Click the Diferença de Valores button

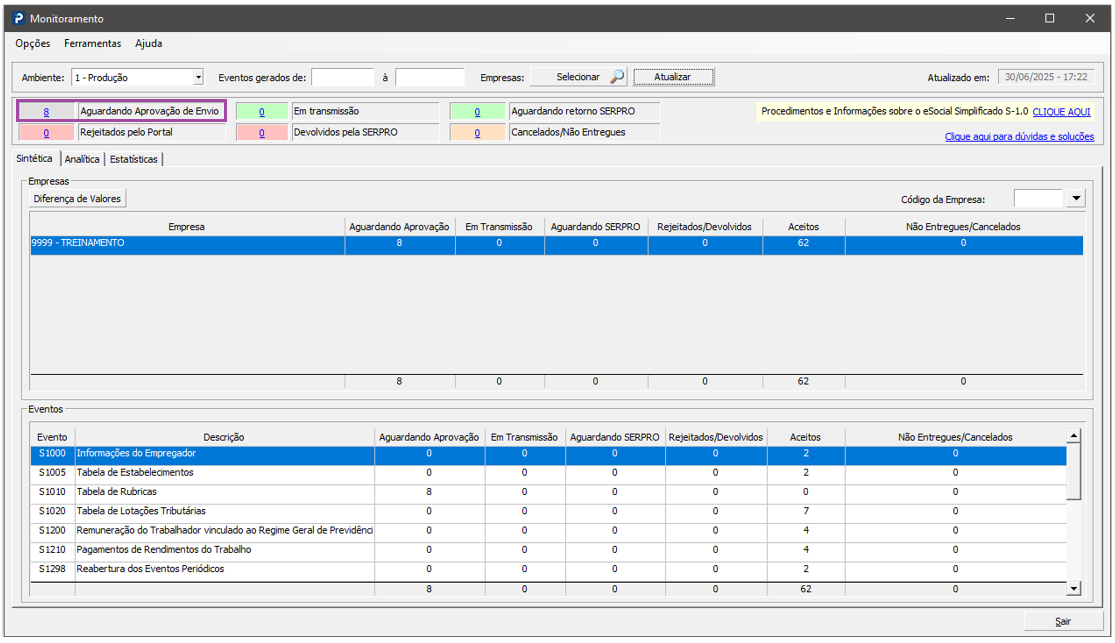tap(77, 198)
